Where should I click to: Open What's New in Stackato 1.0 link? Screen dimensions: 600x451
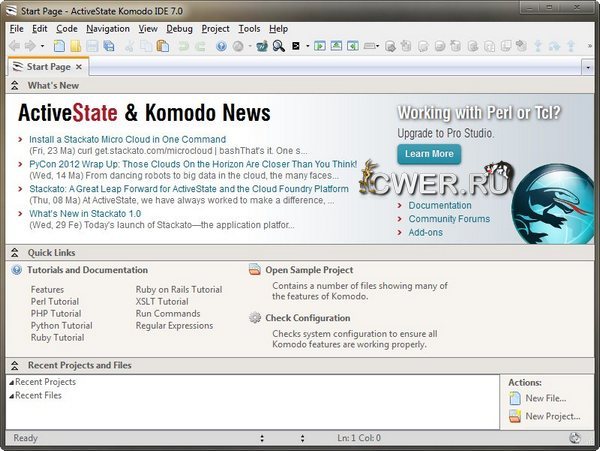(85, 213)
